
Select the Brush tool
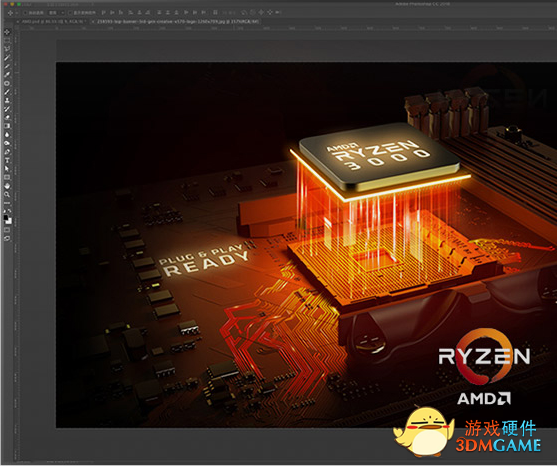(x=7, y=92)
